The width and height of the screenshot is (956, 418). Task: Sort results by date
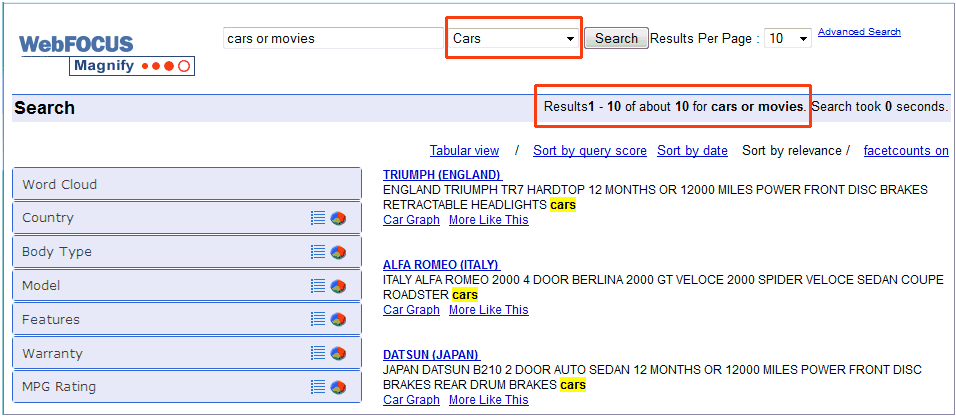[x=692, y=151]
